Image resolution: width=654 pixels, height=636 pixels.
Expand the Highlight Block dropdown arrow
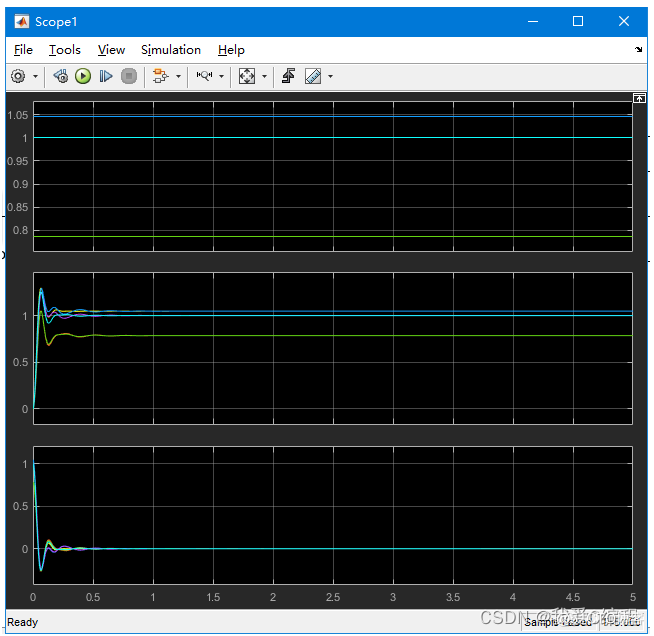[179, 76]
